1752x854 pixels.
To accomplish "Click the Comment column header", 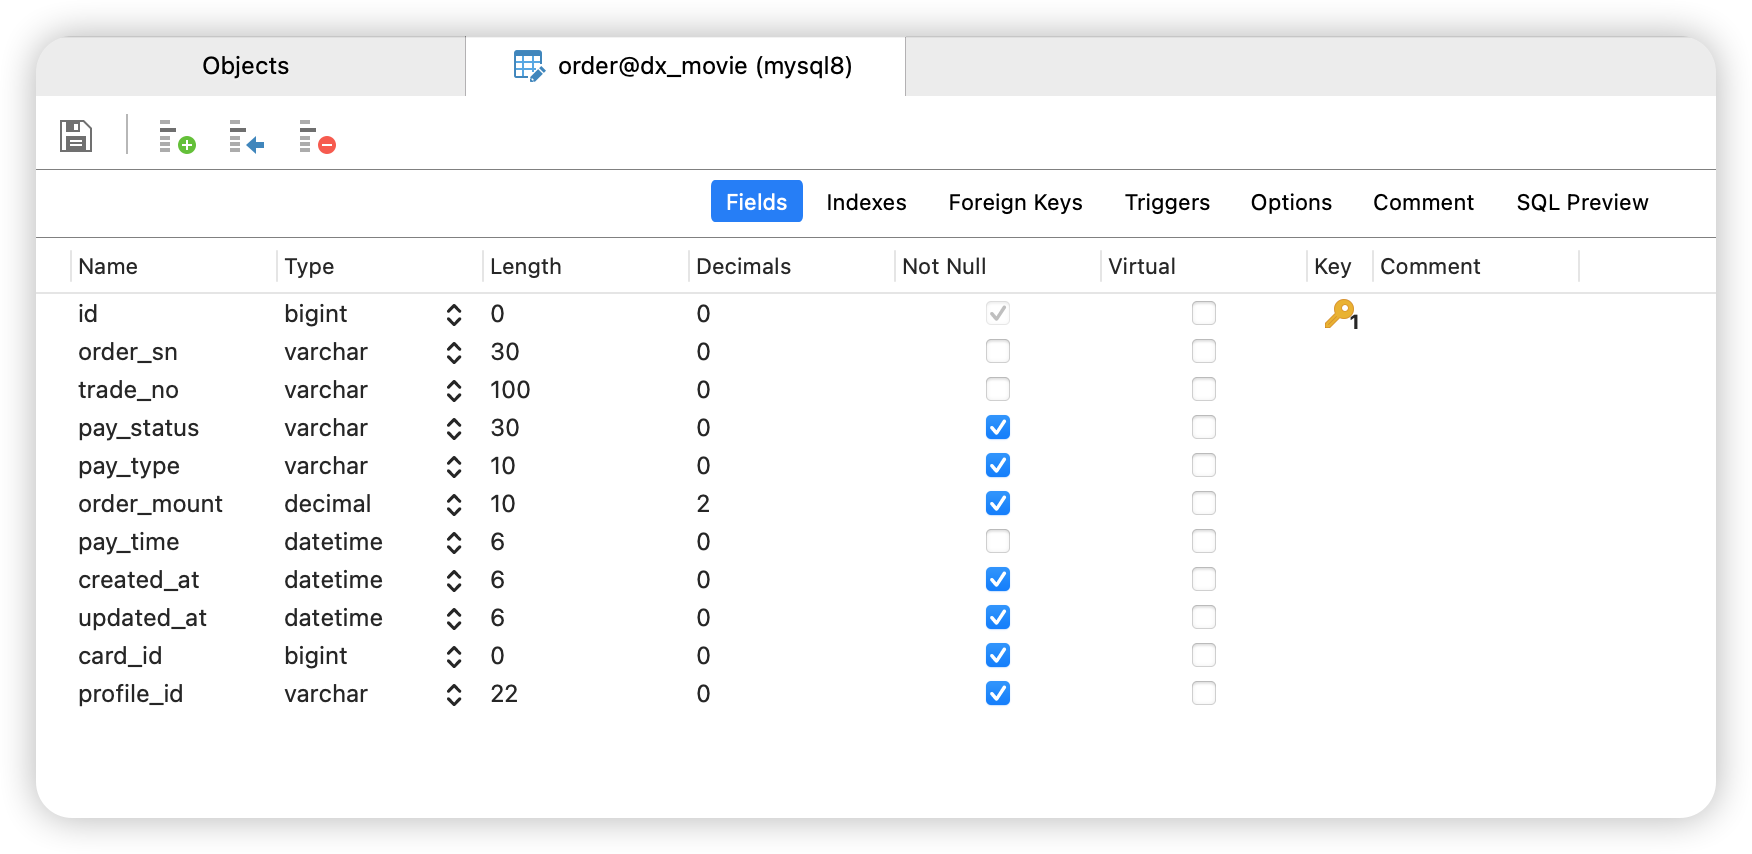I will click(1475, 266).
